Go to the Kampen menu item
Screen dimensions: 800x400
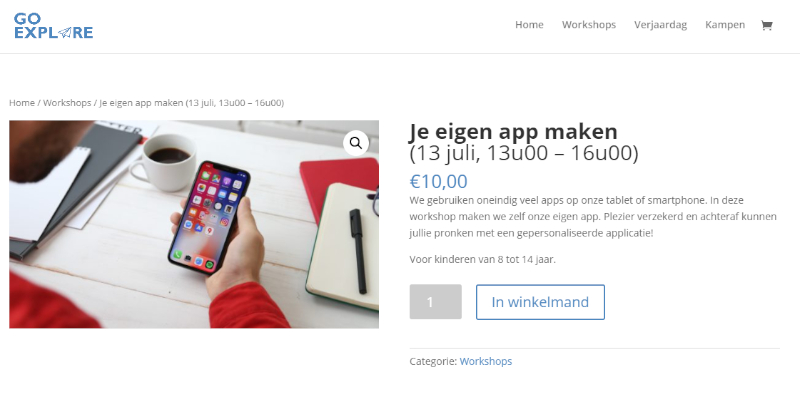click(x=725, y=24)
